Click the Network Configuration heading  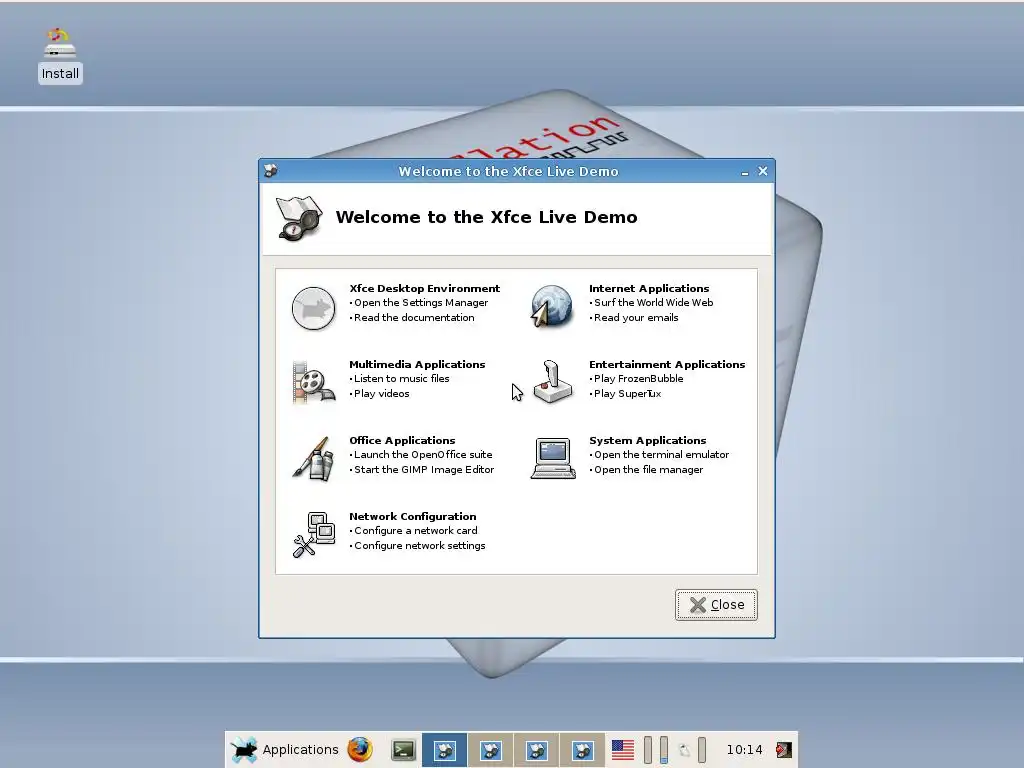click(x=412, y=517)
